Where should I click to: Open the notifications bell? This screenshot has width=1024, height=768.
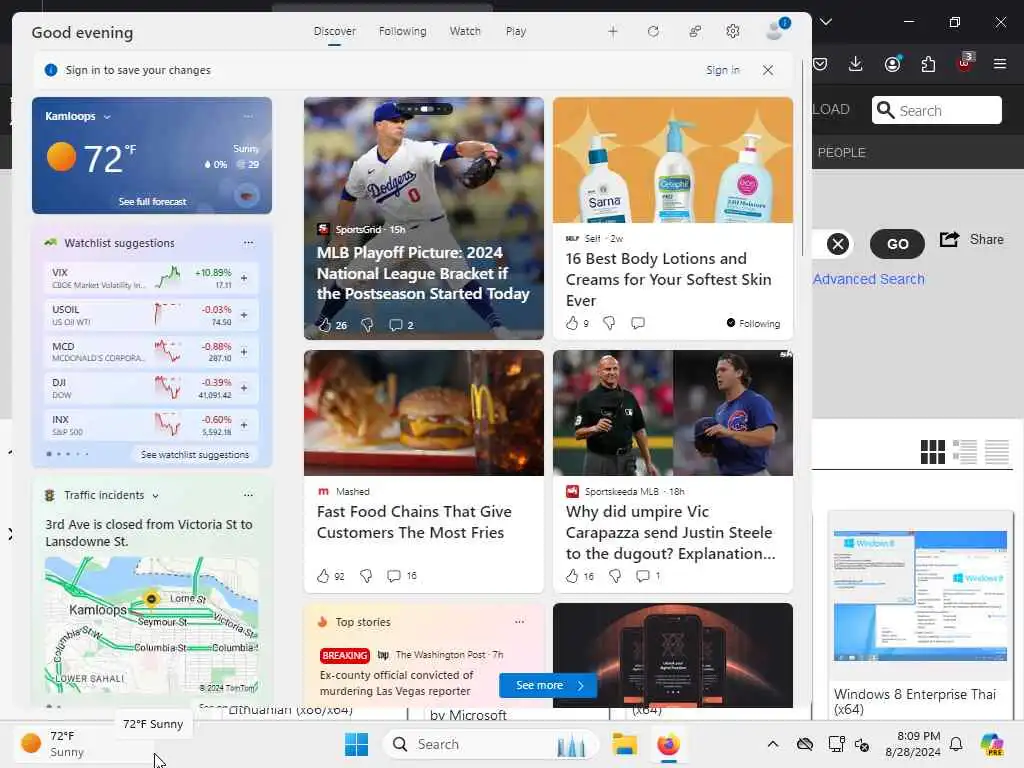[x=956, y=744]
